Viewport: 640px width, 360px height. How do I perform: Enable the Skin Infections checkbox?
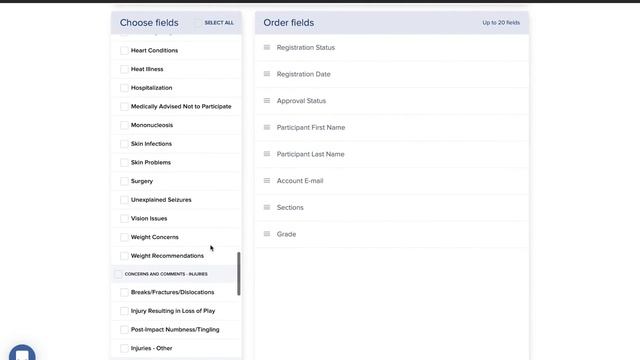pyautogui.click(x=124, y=144)
